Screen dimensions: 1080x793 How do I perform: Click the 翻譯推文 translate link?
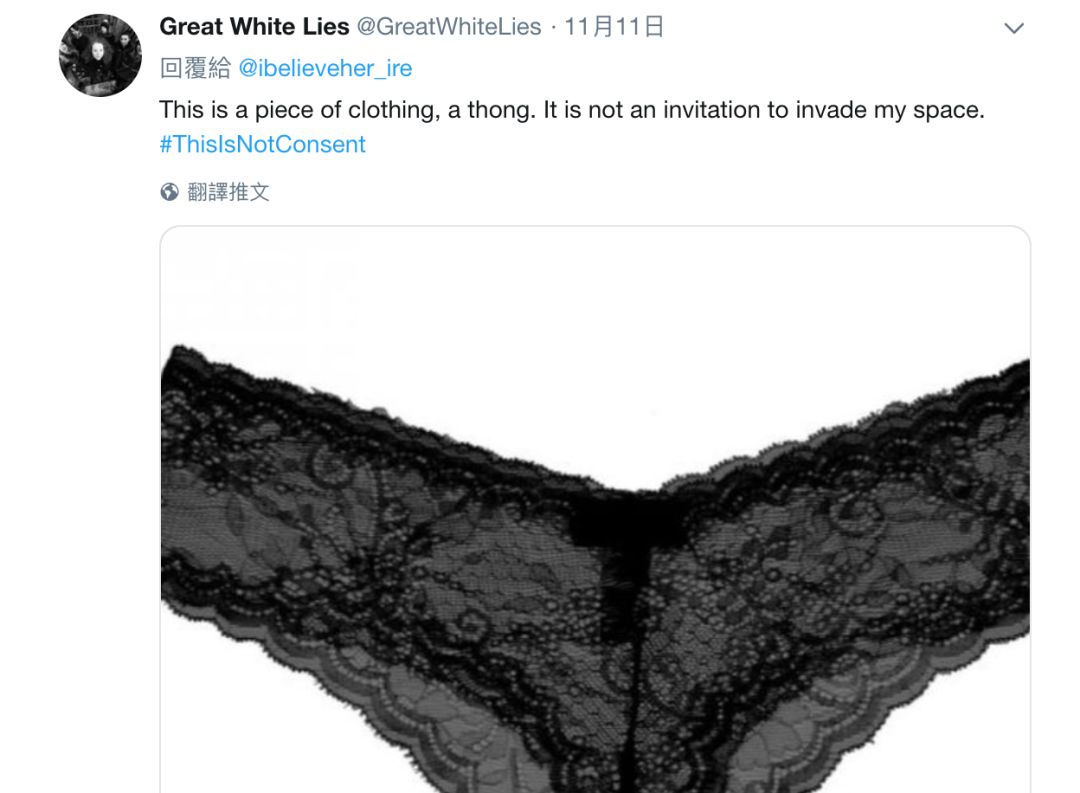coord(228,192)
